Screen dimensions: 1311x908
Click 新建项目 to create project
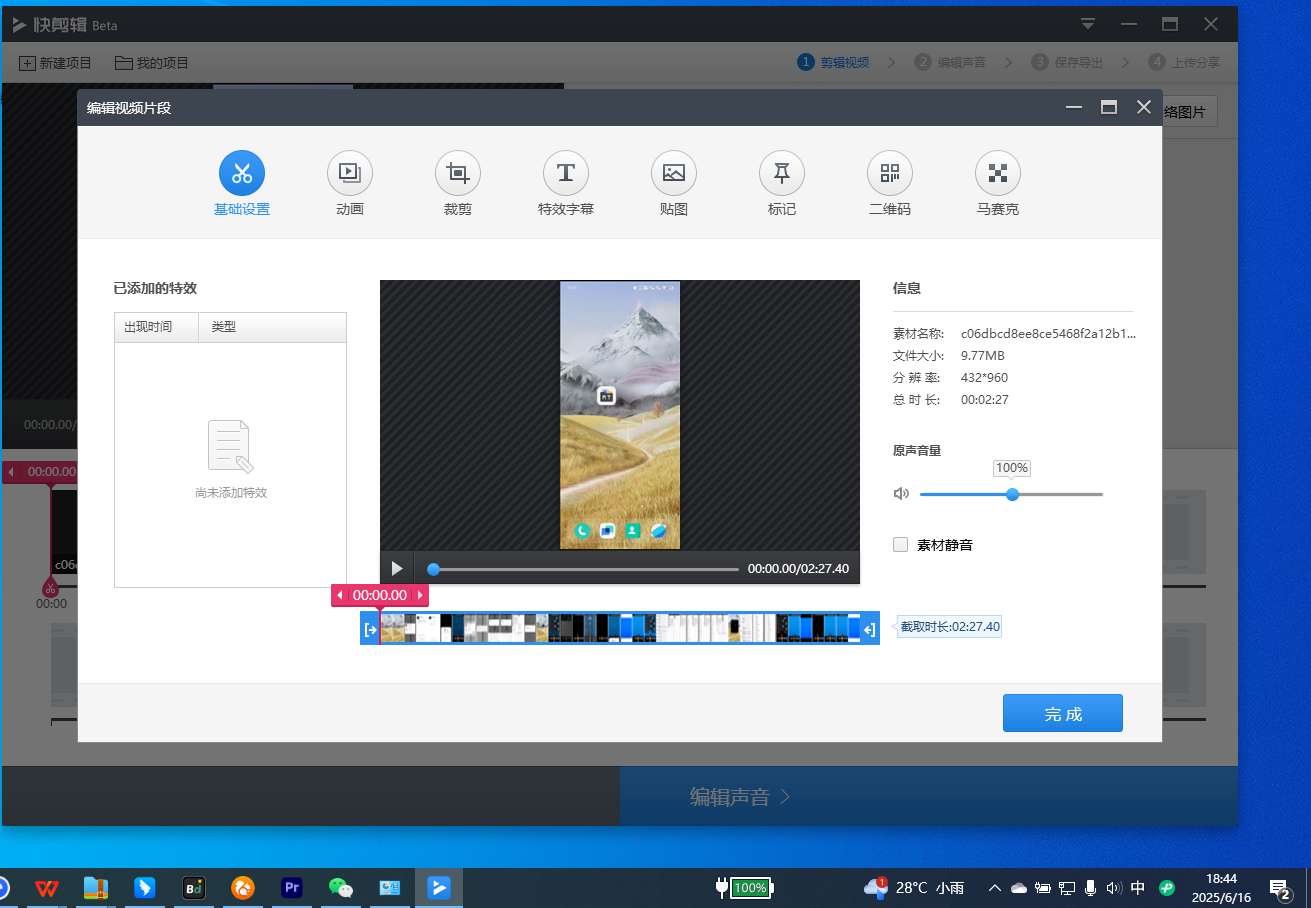coord(56,63)
